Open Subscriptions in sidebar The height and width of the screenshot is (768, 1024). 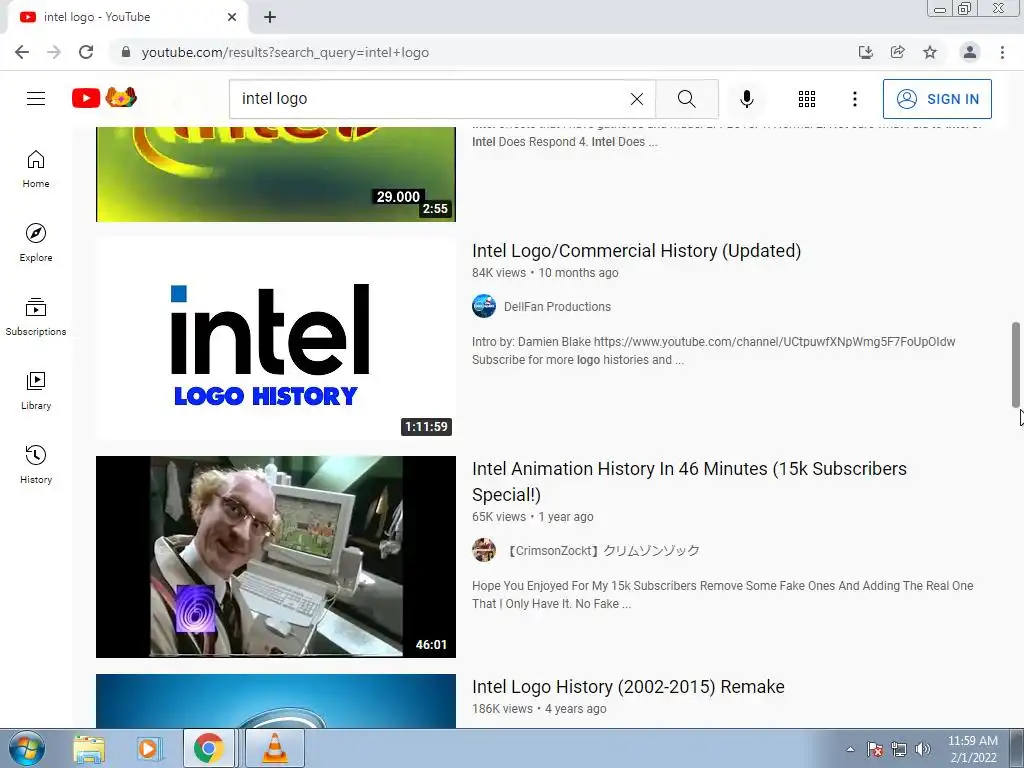click(36, 317)
